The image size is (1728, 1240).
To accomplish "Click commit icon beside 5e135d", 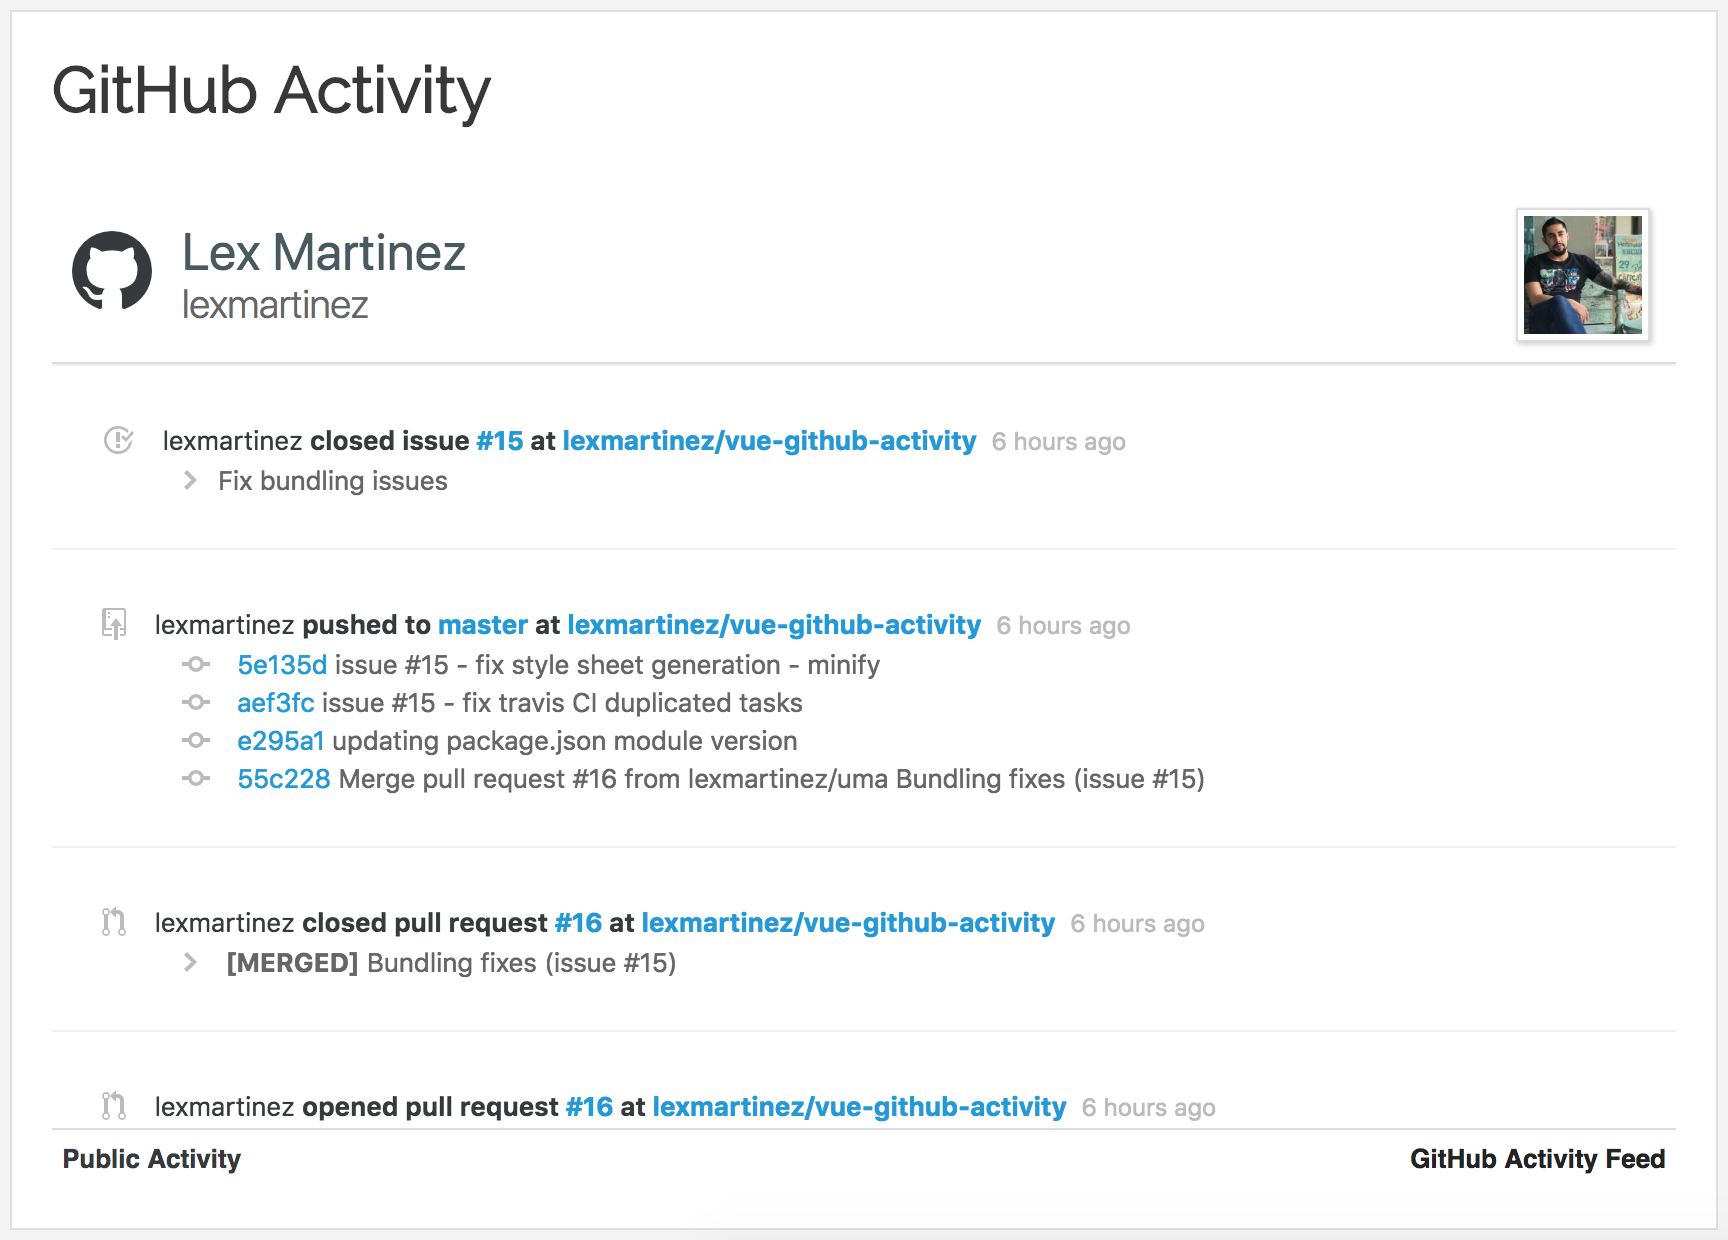I will pos(196,665).
